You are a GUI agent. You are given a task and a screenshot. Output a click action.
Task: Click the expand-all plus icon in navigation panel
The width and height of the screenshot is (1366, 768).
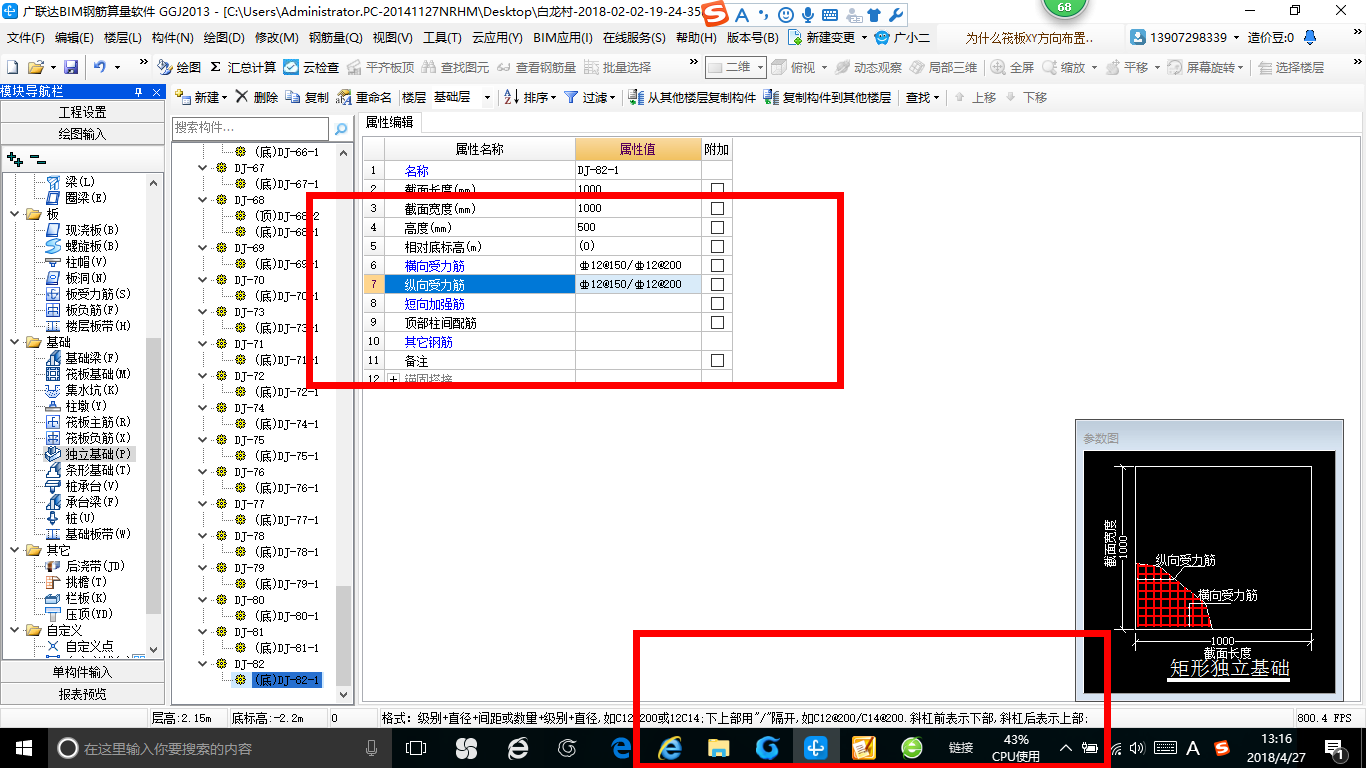coord(14,158)
